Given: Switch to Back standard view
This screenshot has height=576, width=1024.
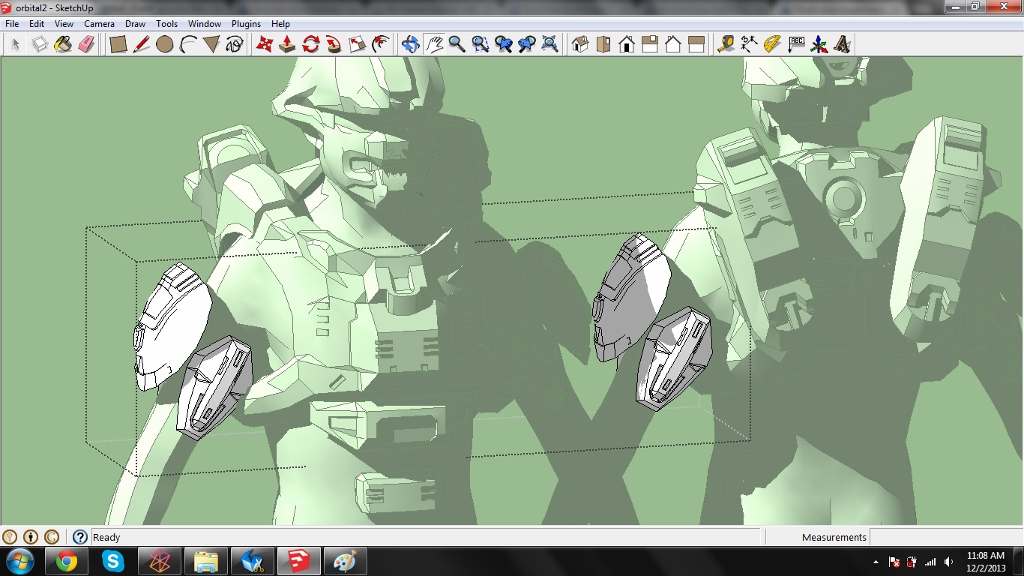Looking at the screenshot, I should tap(673, 44).
